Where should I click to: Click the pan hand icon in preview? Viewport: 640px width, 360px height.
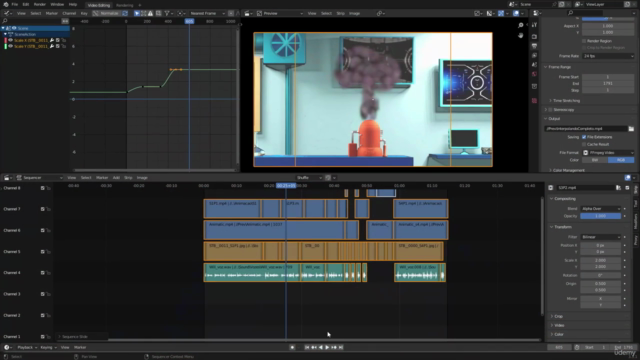pos(520,36)
